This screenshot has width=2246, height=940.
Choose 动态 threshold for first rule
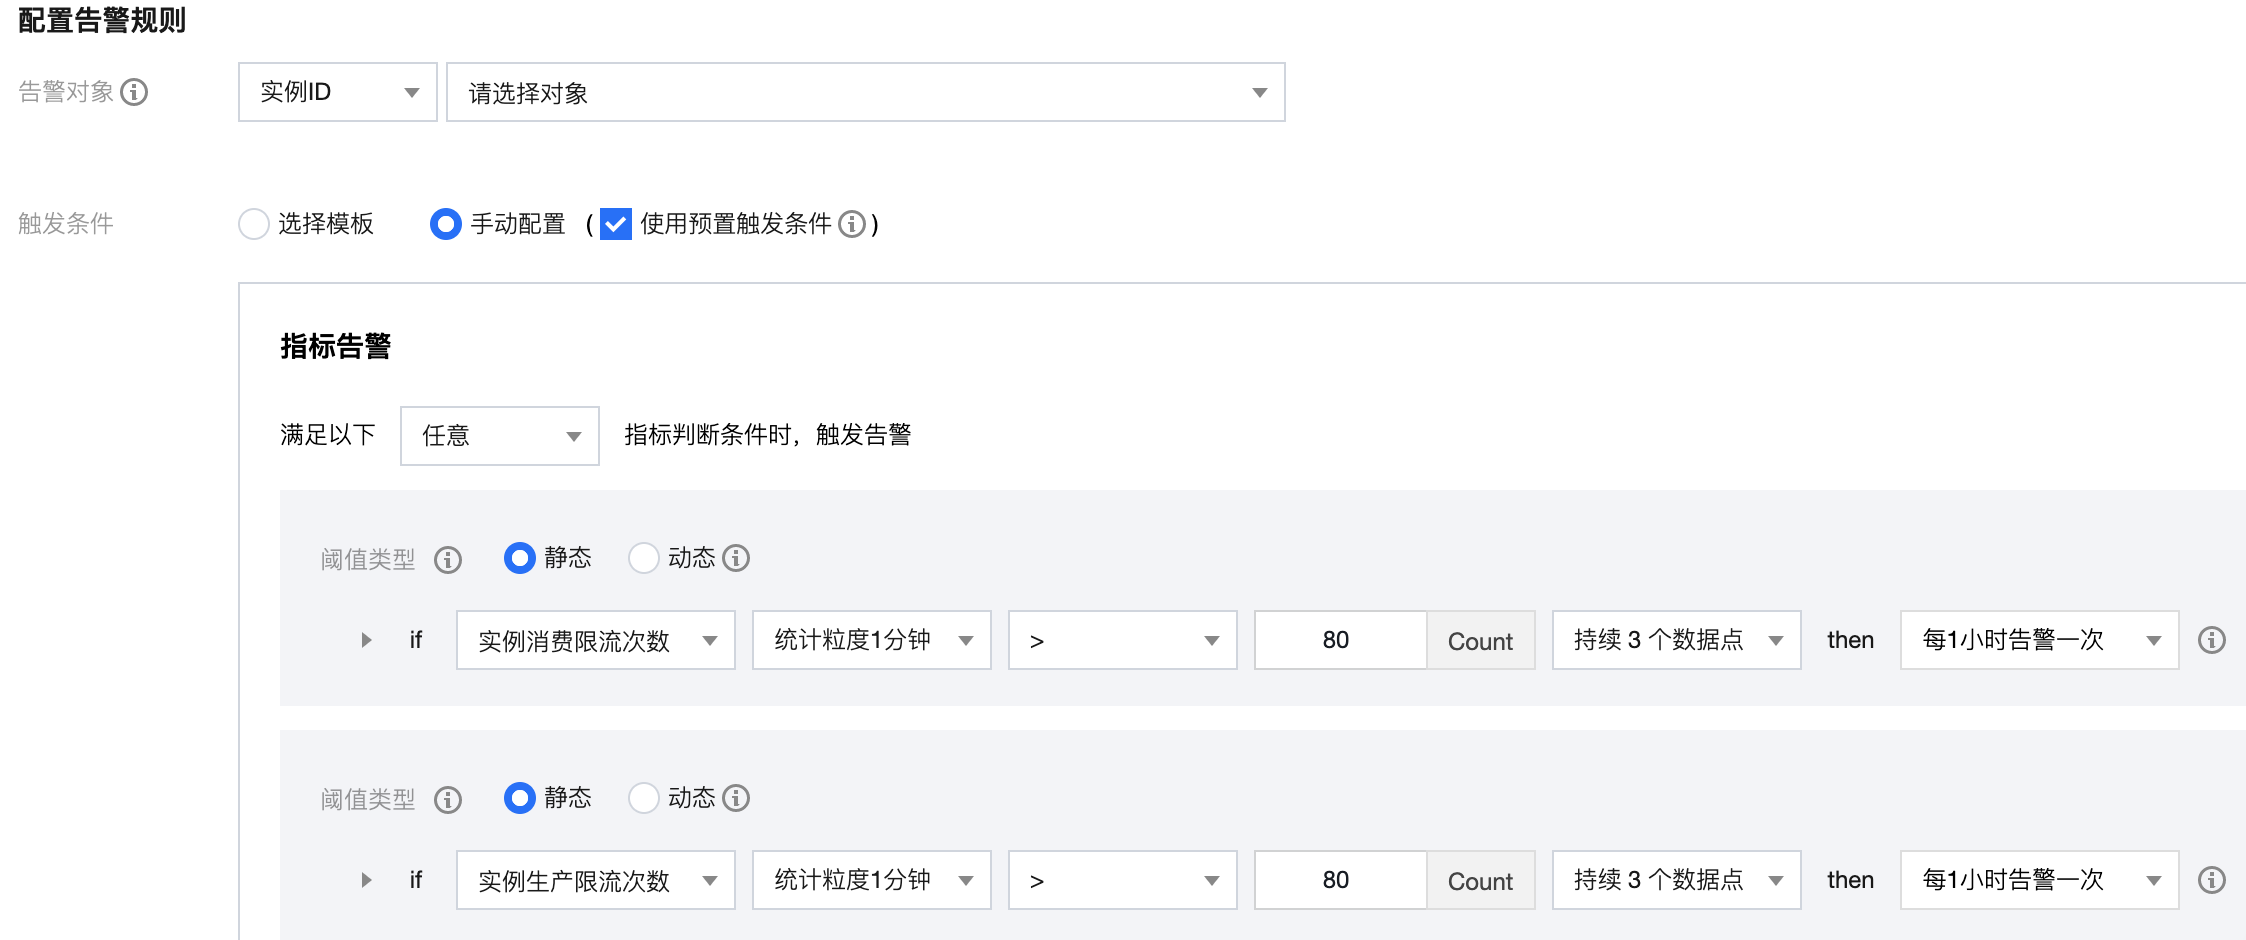(x=644, y=558)
